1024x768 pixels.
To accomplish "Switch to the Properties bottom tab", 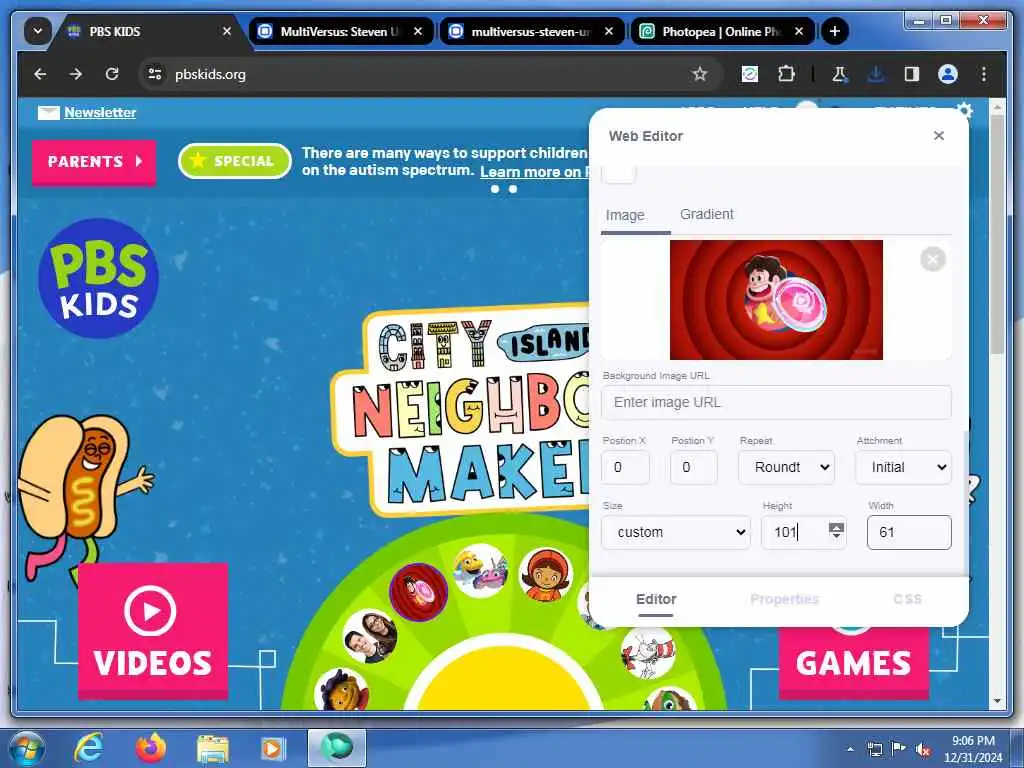I will (x=784, y=600).
